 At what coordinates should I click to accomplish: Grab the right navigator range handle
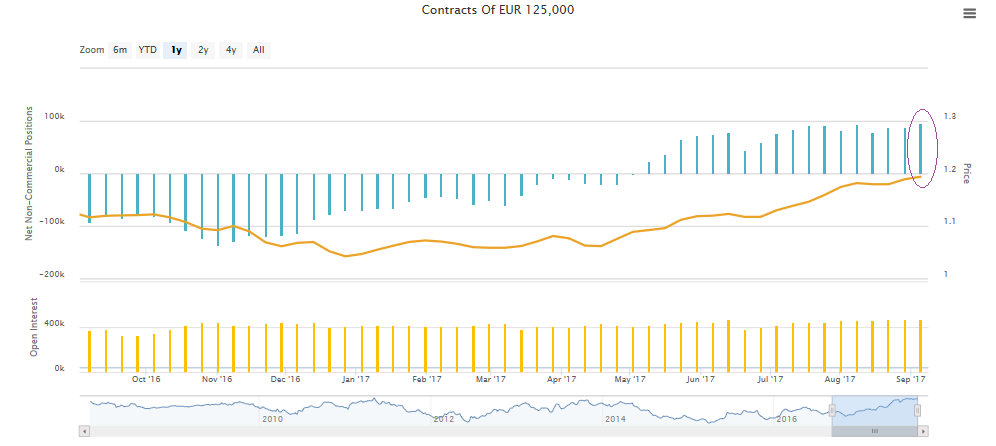[x=917, y=410]
